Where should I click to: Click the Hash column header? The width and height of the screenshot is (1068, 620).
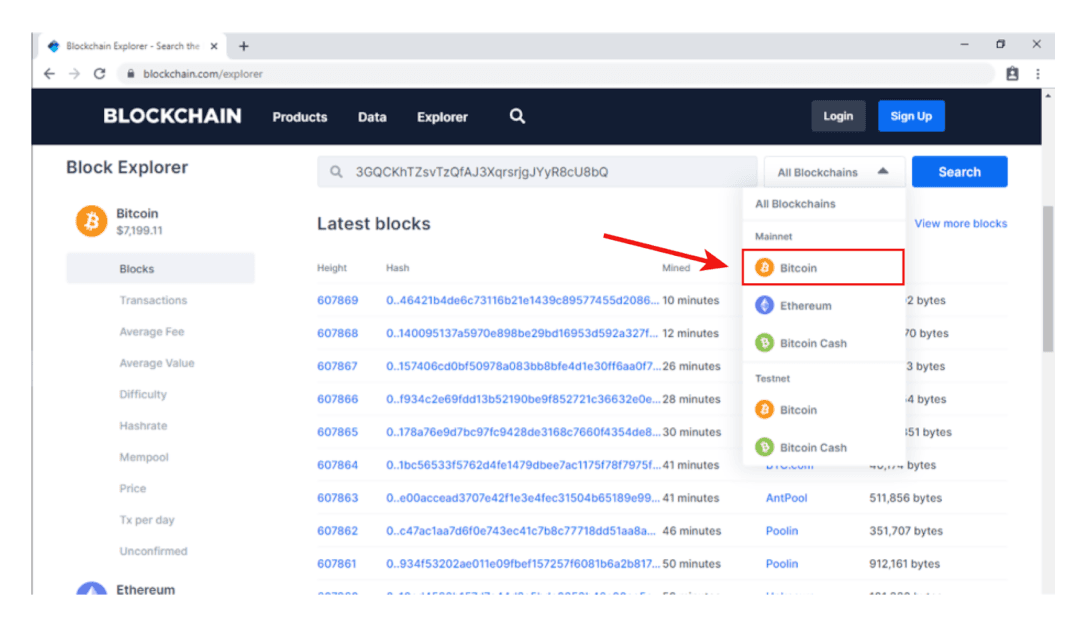[397, 268]
